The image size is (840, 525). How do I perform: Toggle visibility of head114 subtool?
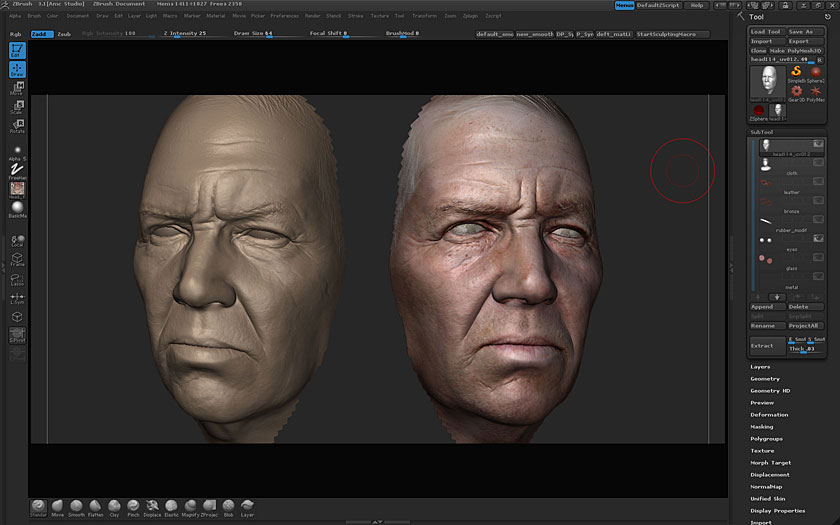818,144
